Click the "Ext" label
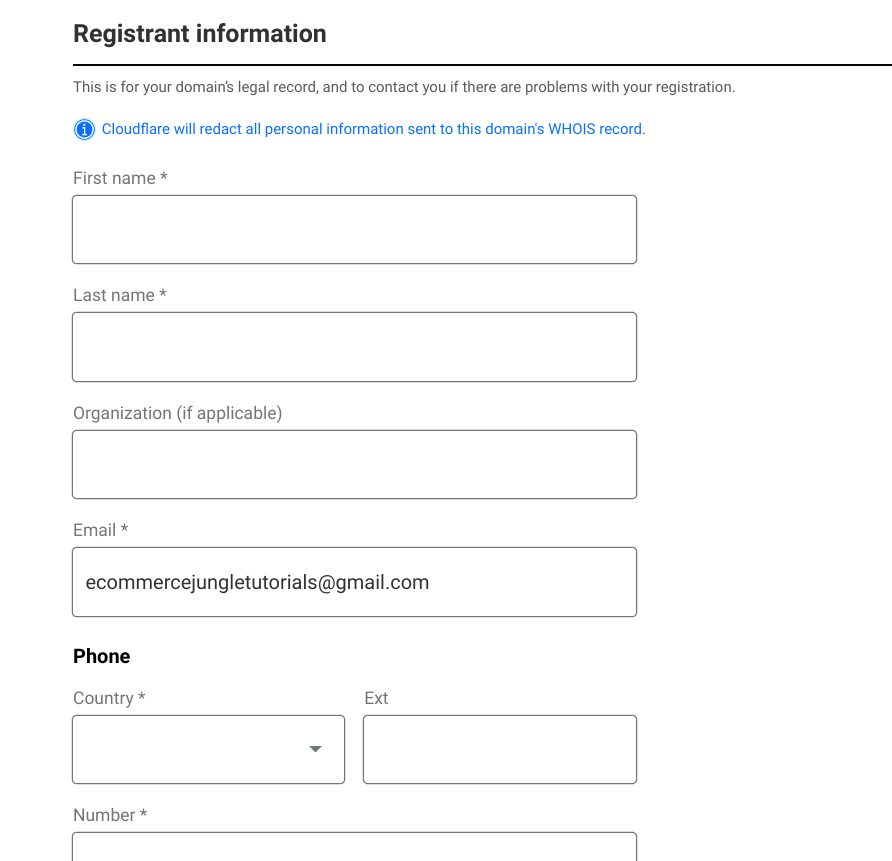The width and height of the screenshot is (892, 861). point(376,698)
